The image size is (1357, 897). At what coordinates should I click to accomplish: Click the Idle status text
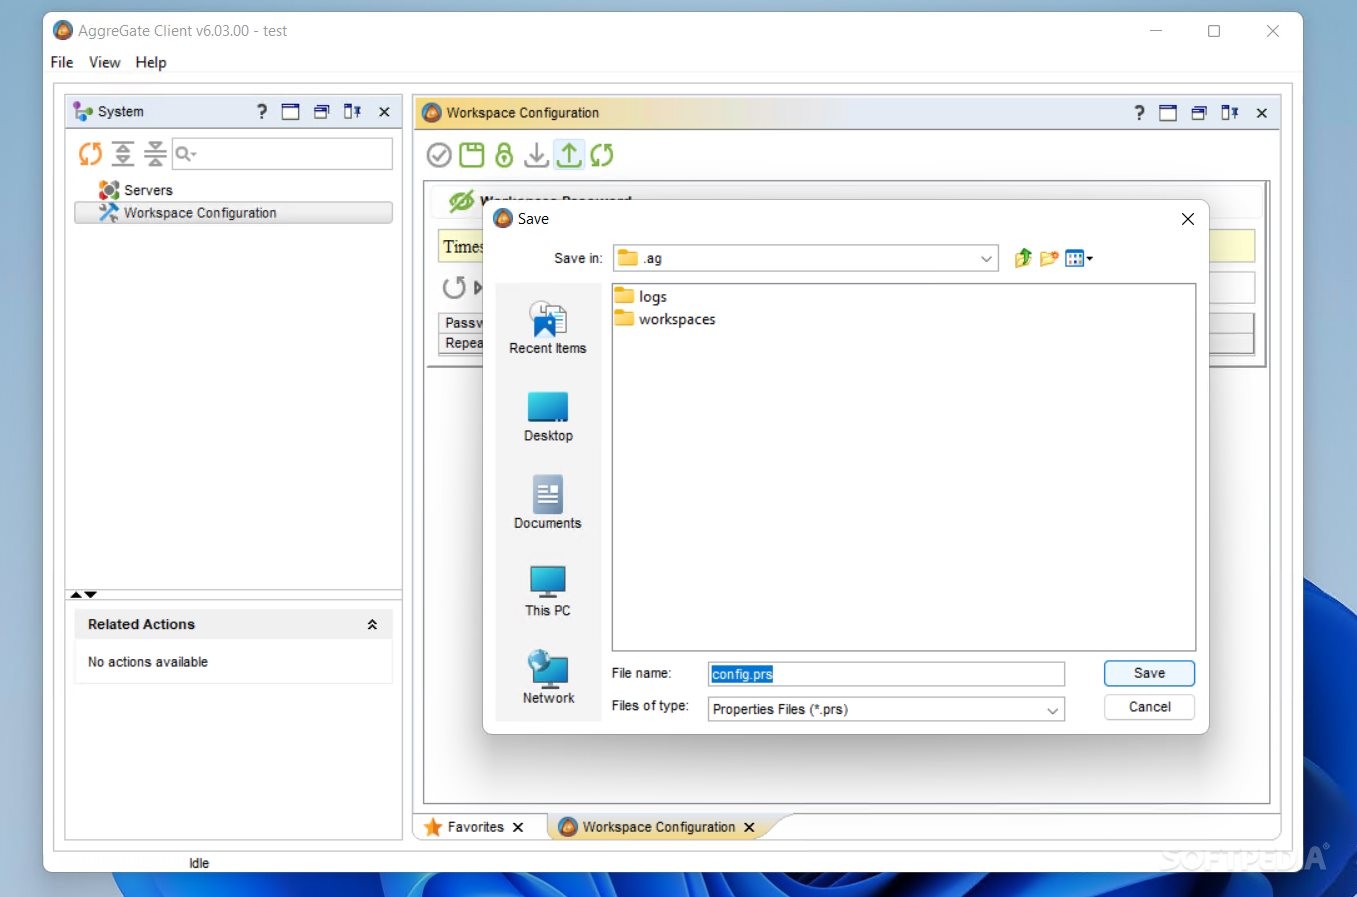[199, 863]
